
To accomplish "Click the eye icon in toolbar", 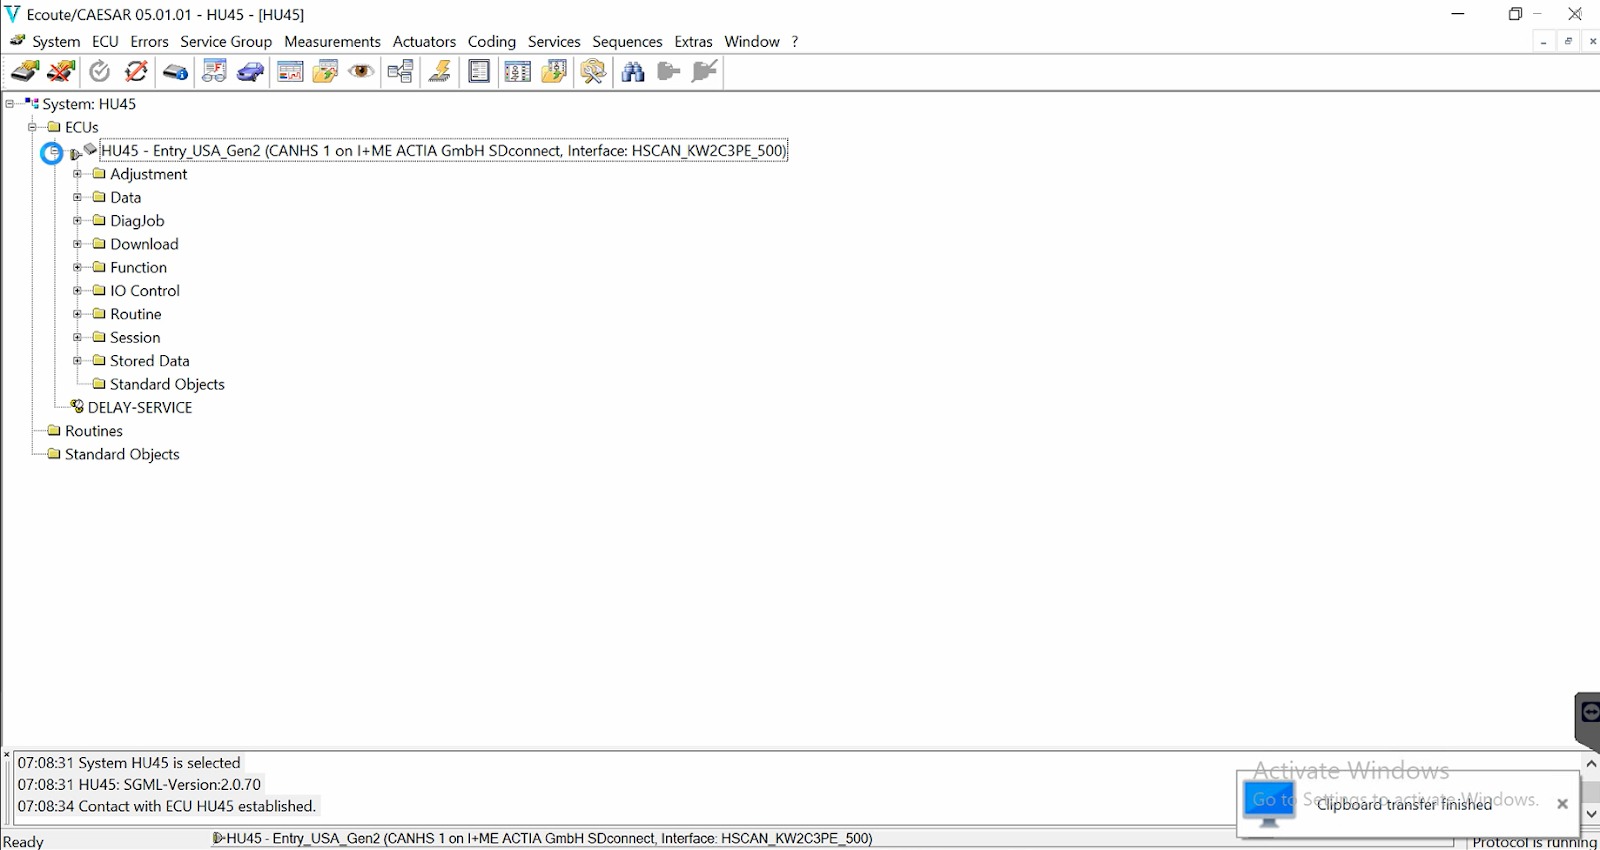I will (362, 71).
